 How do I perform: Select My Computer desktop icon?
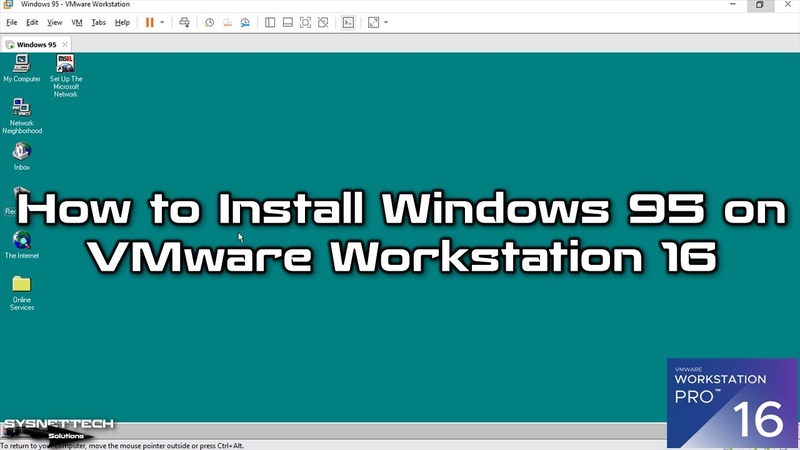pyautogui.click(x=21, y=68)
